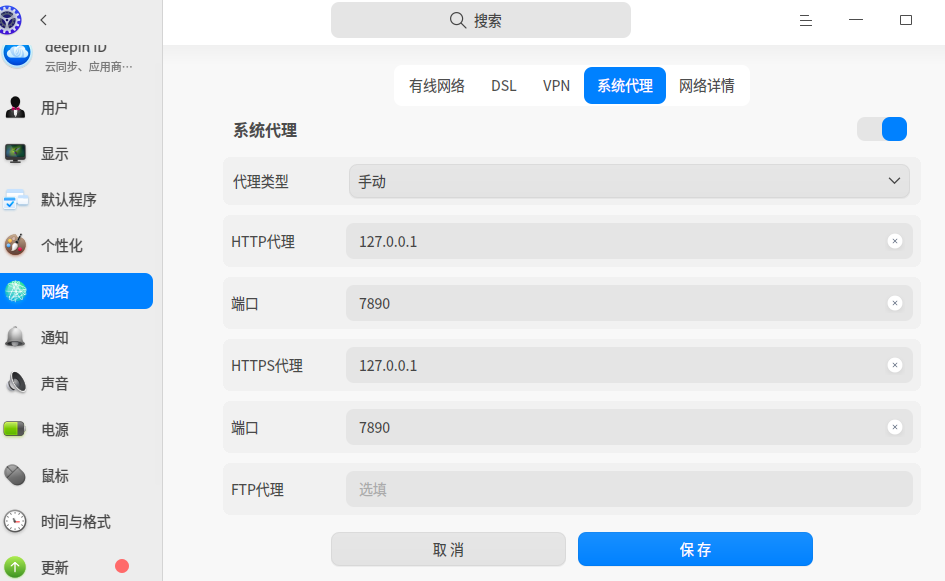Image resolution: width=945 pixels, height=581 pixels.
Task: Toggle the 系统代理 switch off
Action: point(882,129)
